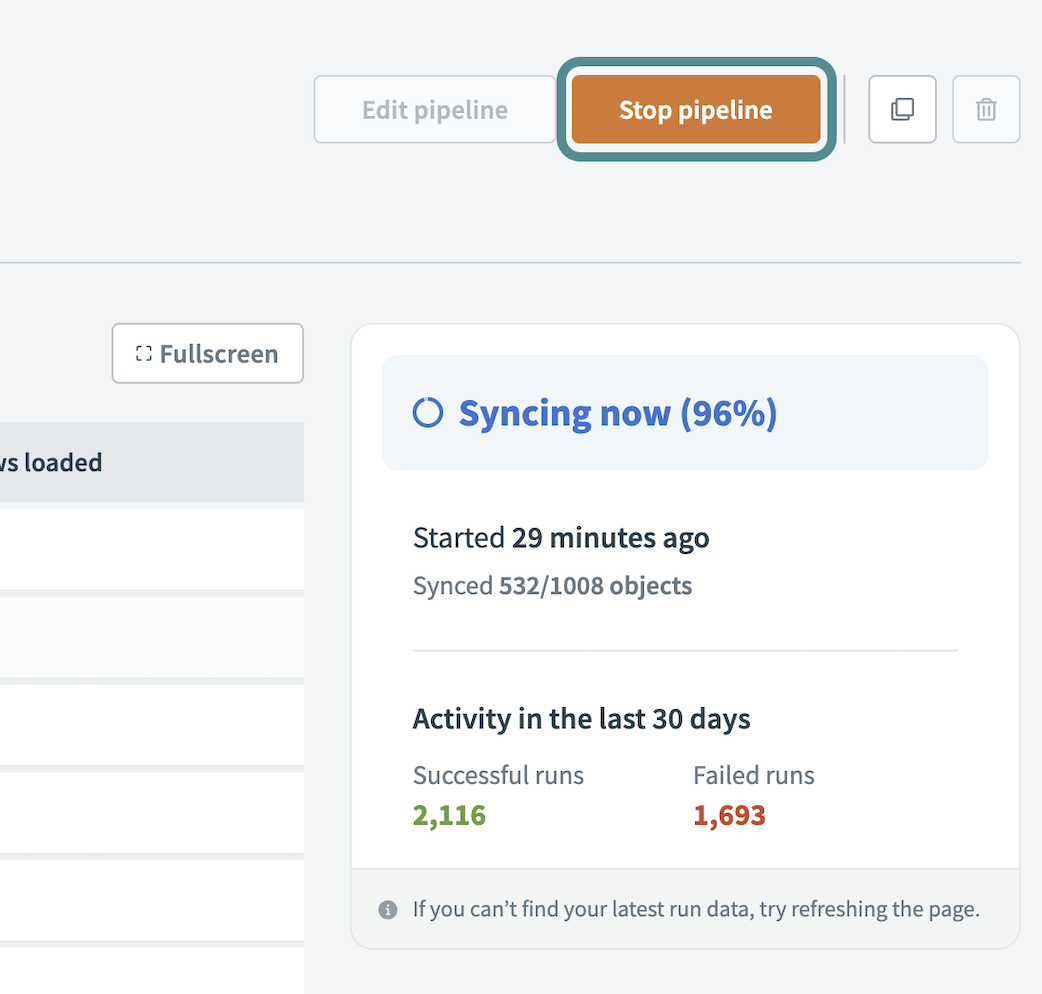The height and width of the screenshot is (994, 1042).
Task: Click the Edit pipeline button
Action: pos(434,110)
